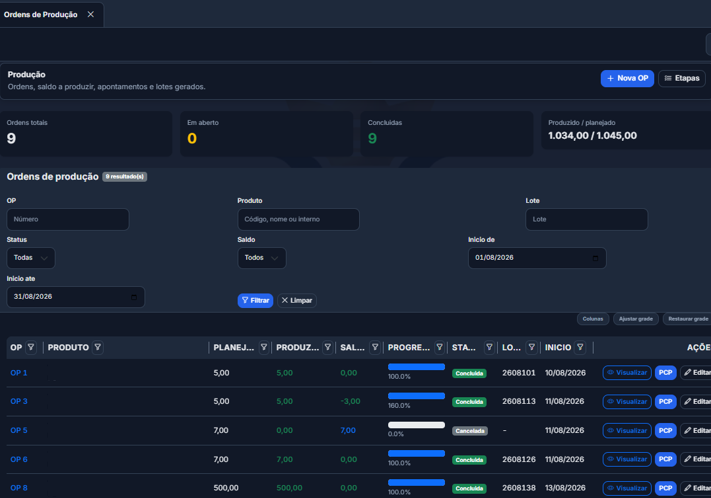The image size is (711, 498).
Task: Open calendar picker for Início até date
Action: 134,297
